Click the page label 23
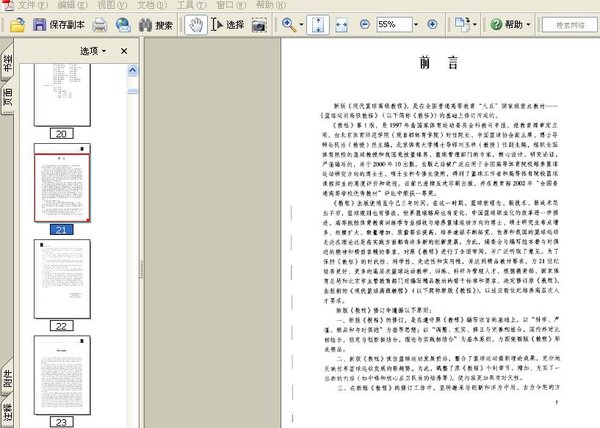The height and width of the screenshot is (428, 600). tap(61, 422)
